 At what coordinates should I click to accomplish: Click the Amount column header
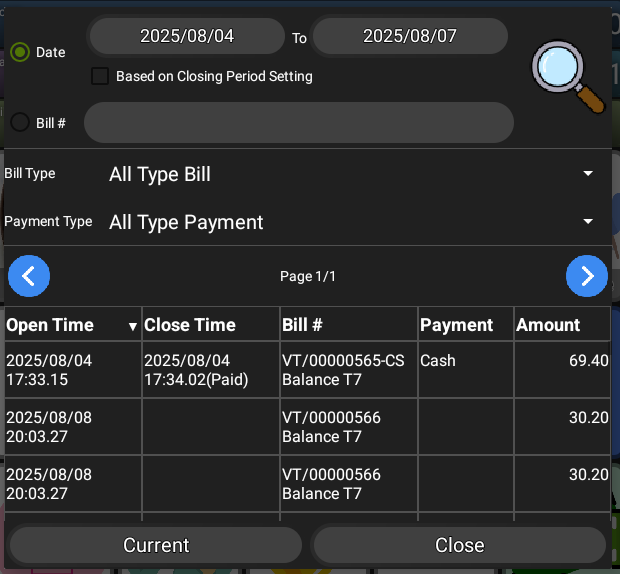click(x=548, y=325)
